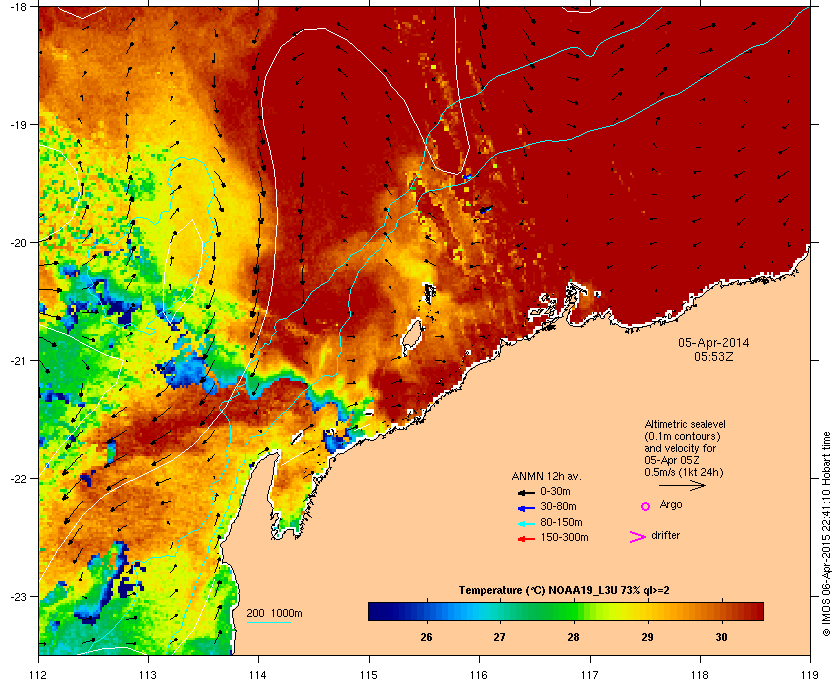Click the 'ANMN 12h av.' heading
Viewport: 840px width, 680px height.
pos(546,476)
